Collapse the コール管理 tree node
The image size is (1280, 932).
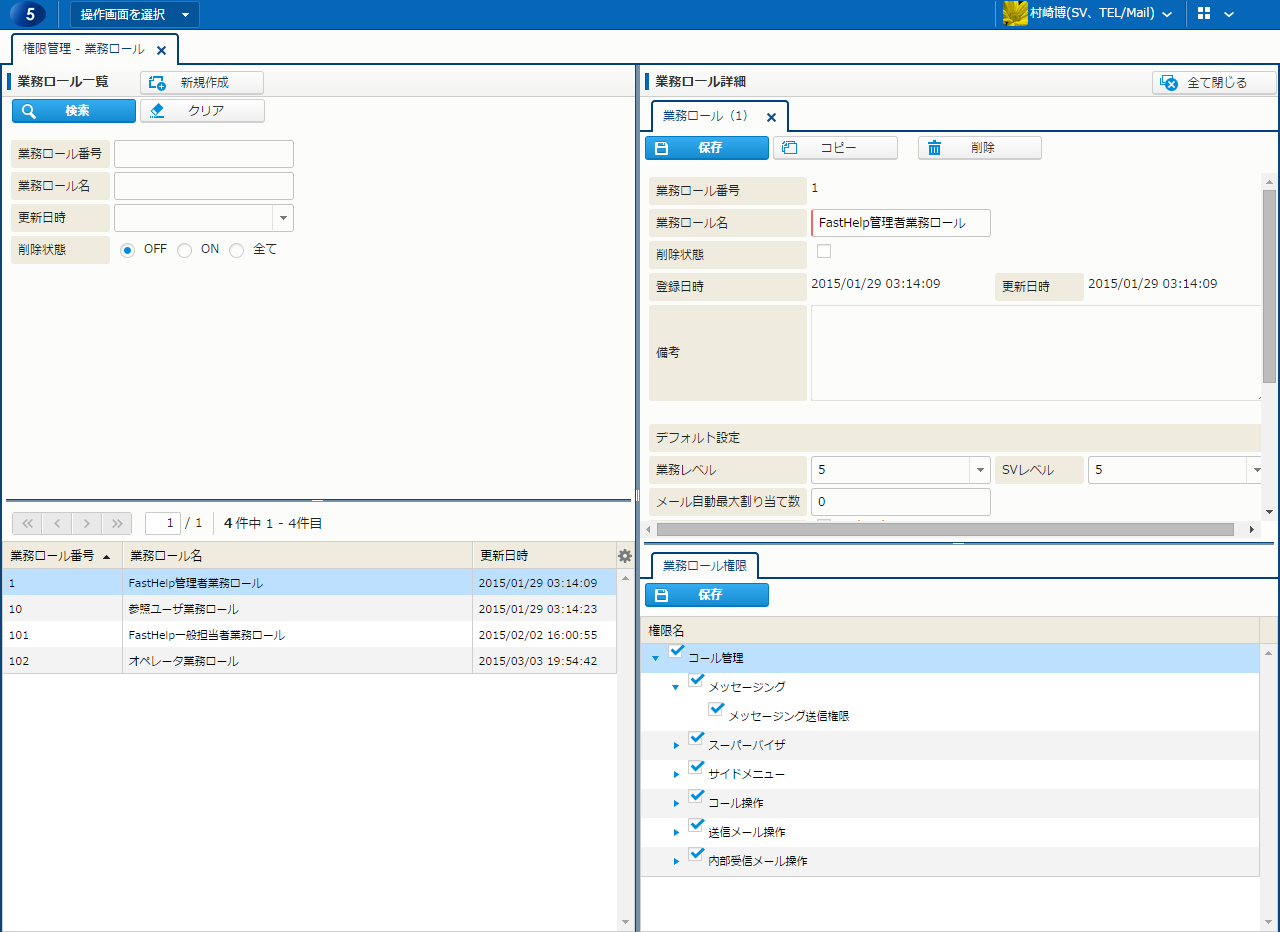[655, 658]
